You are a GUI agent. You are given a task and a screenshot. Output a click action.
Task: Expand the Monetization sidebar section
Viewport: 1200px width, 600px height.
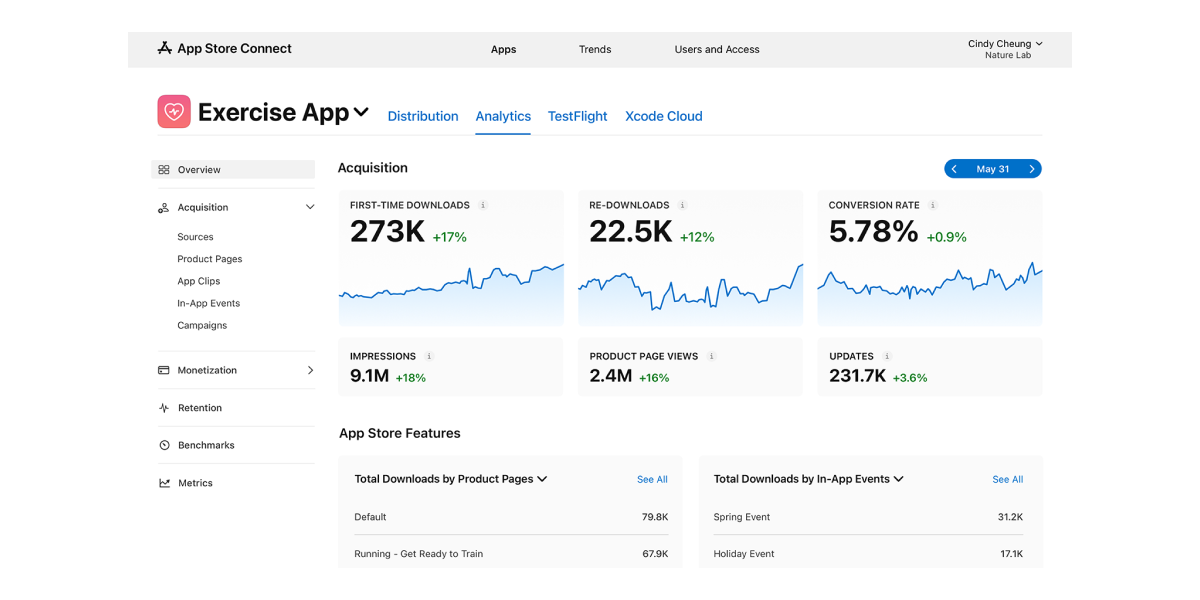(x=310, y=370)
